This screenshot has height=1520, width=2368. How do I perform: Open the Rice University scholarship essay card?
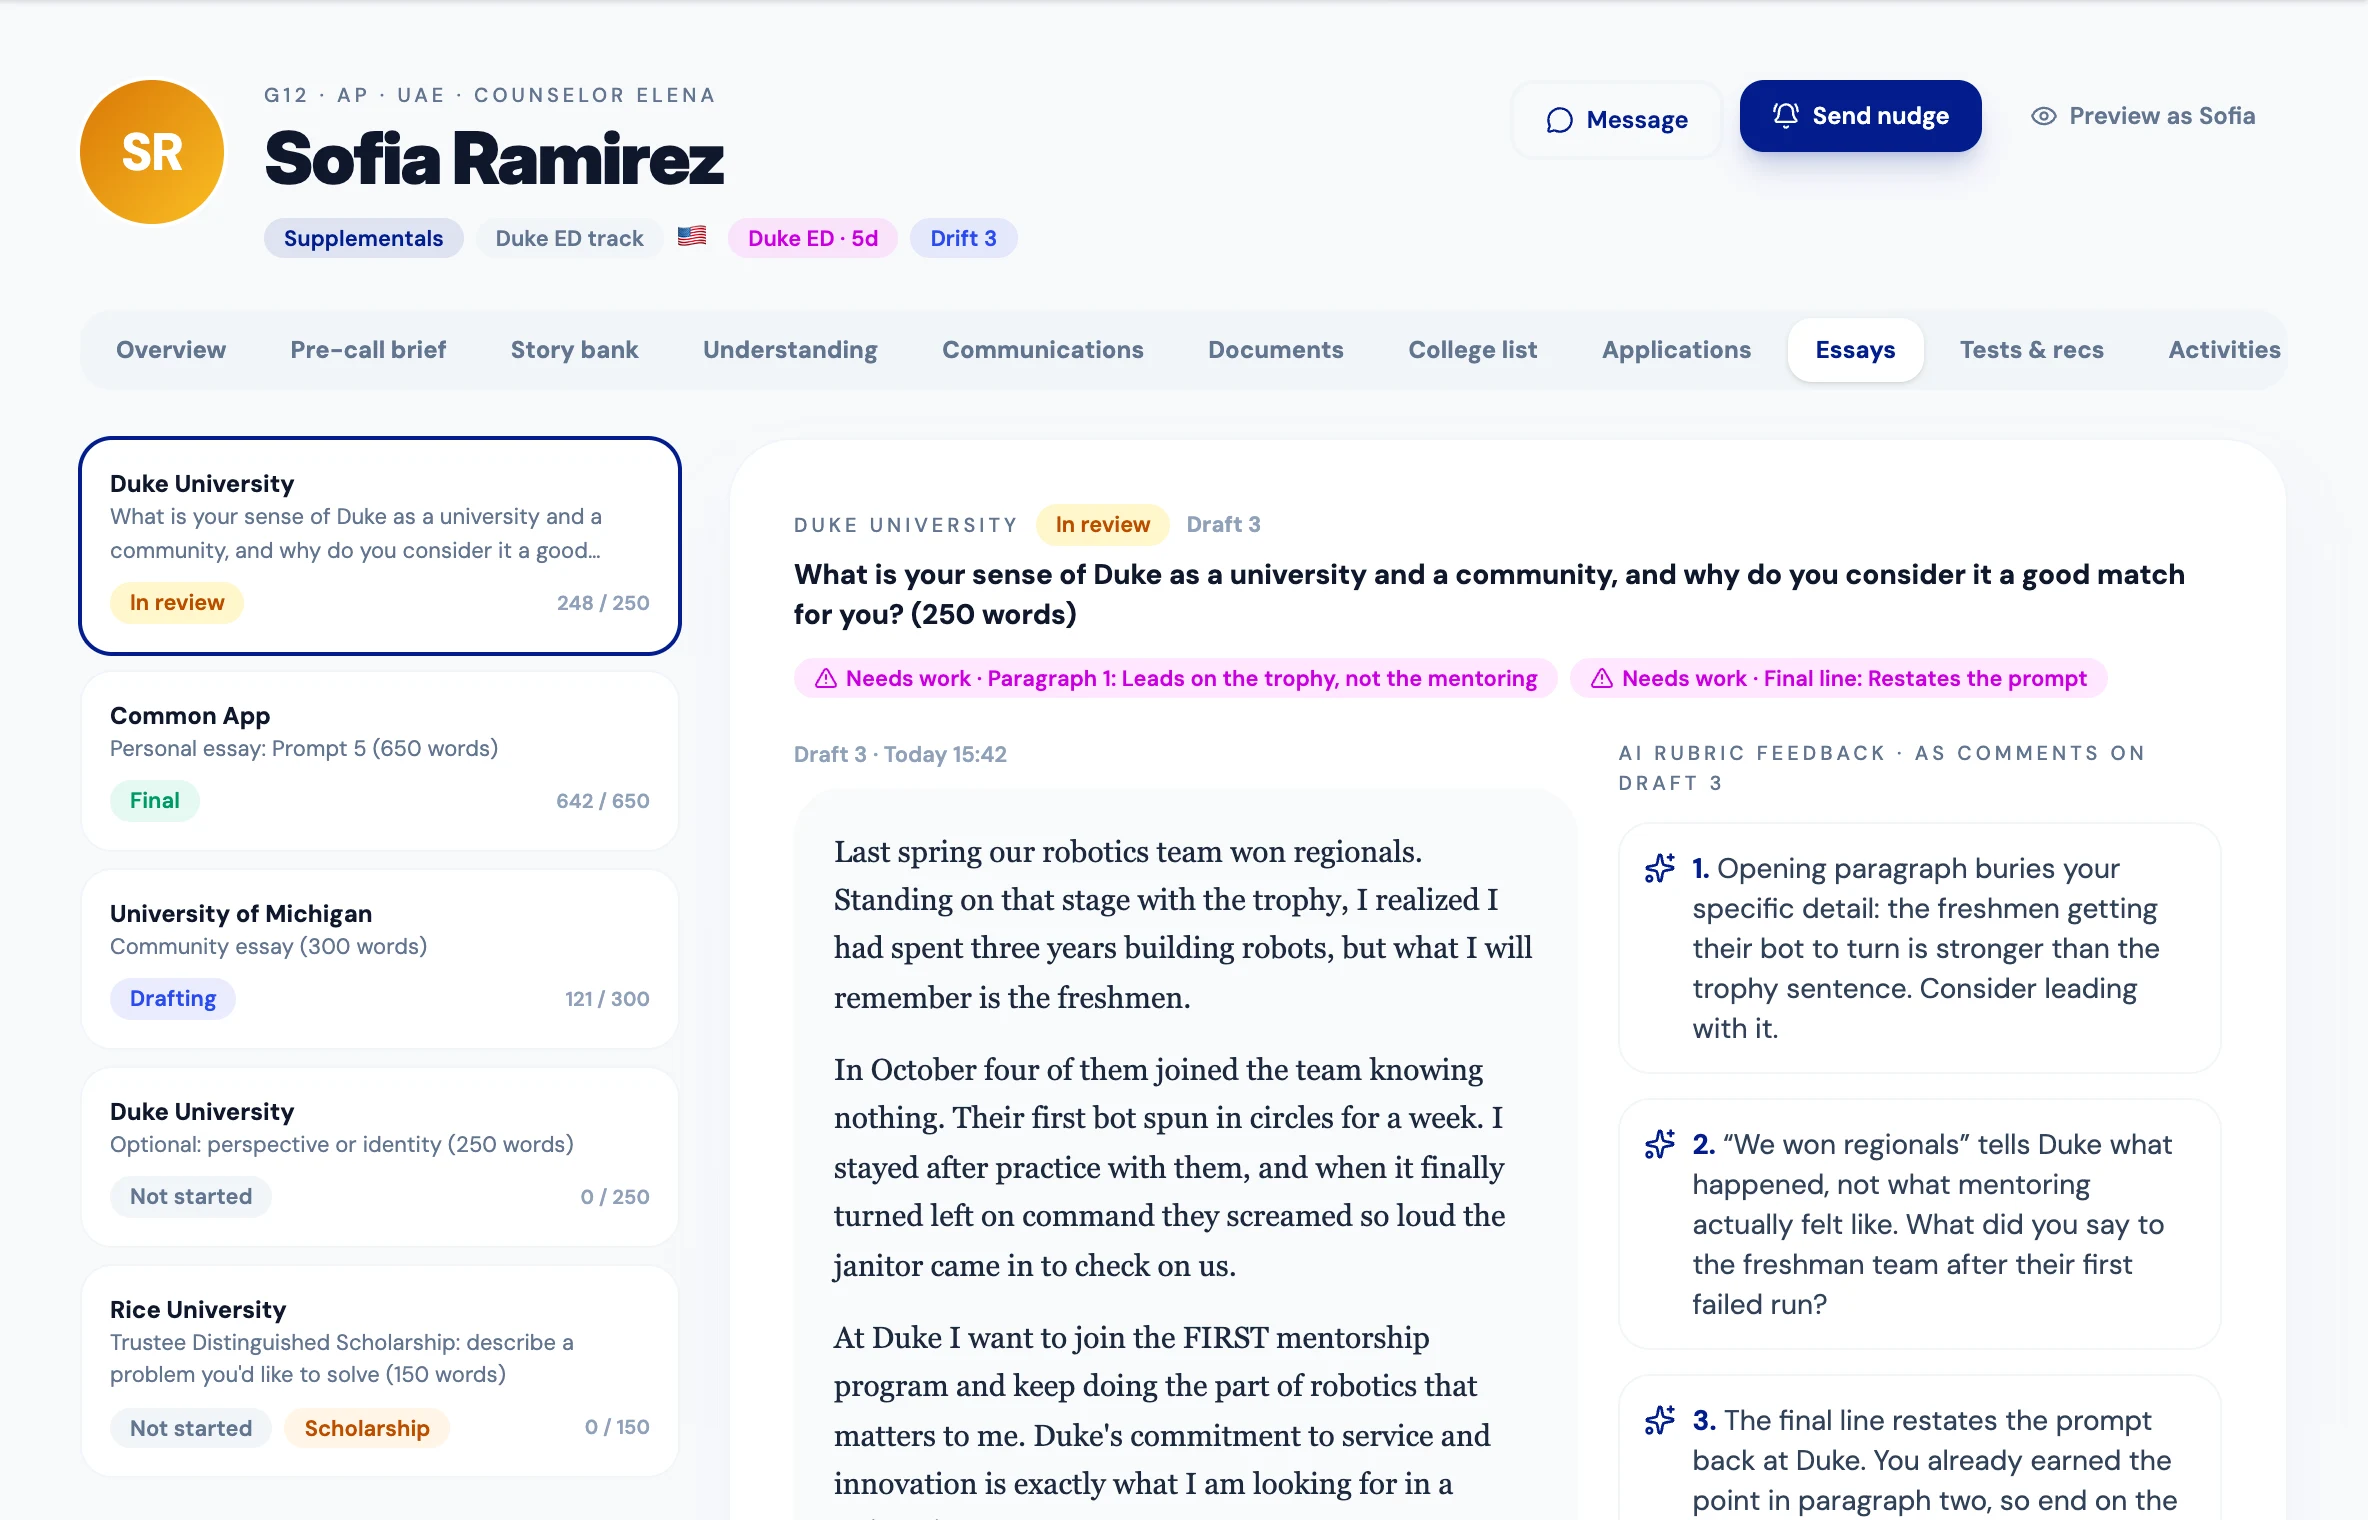(x=380, y=1371)
